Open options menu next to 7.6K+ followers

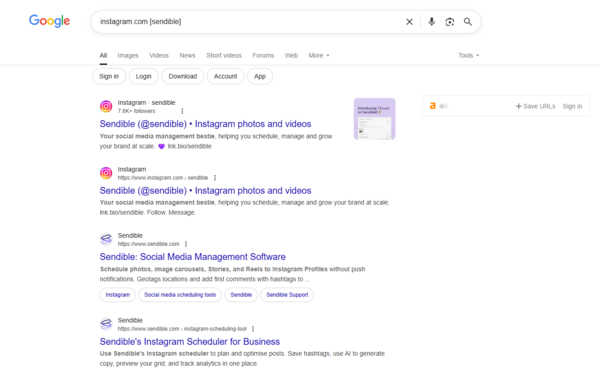click(182, 111)
